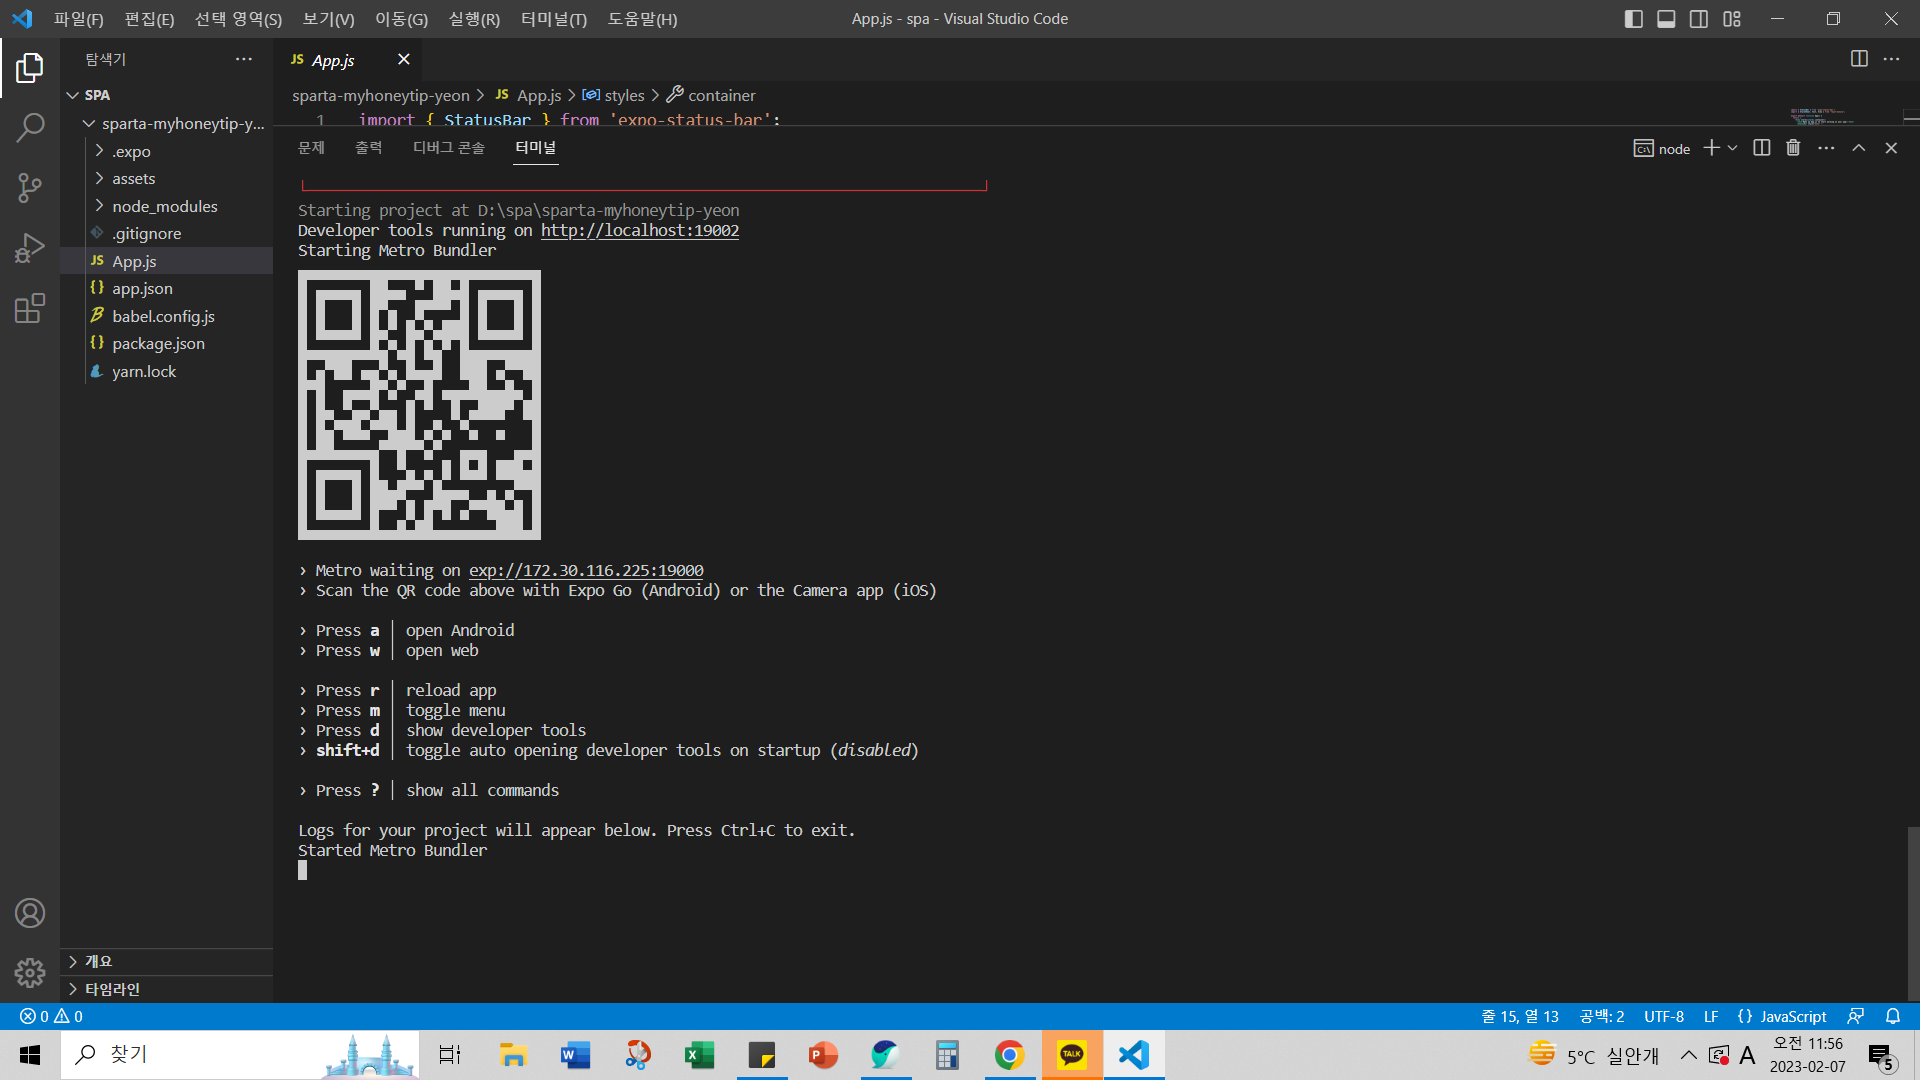
Task: Close the terminal panel
Action: click(1891, 148)
